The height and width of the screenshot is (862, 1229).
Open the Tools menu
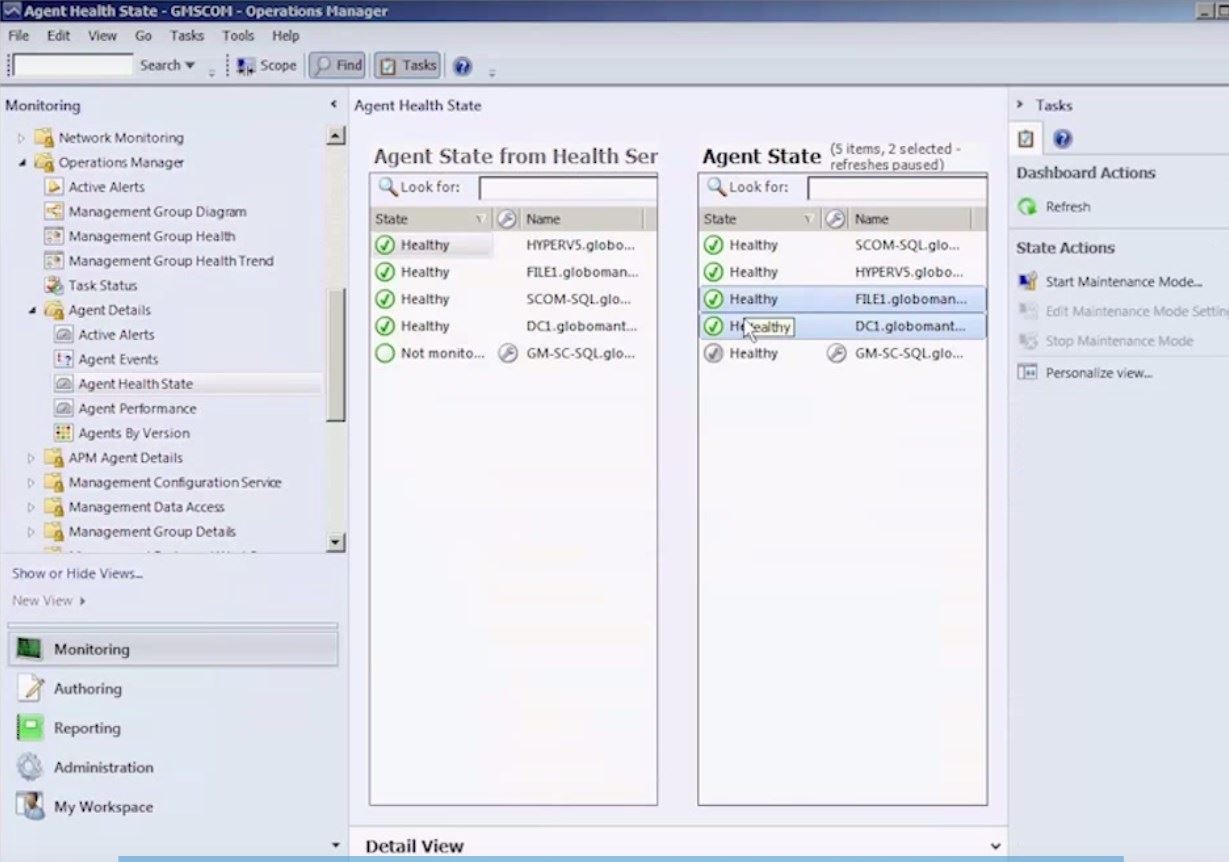[238, 36]
